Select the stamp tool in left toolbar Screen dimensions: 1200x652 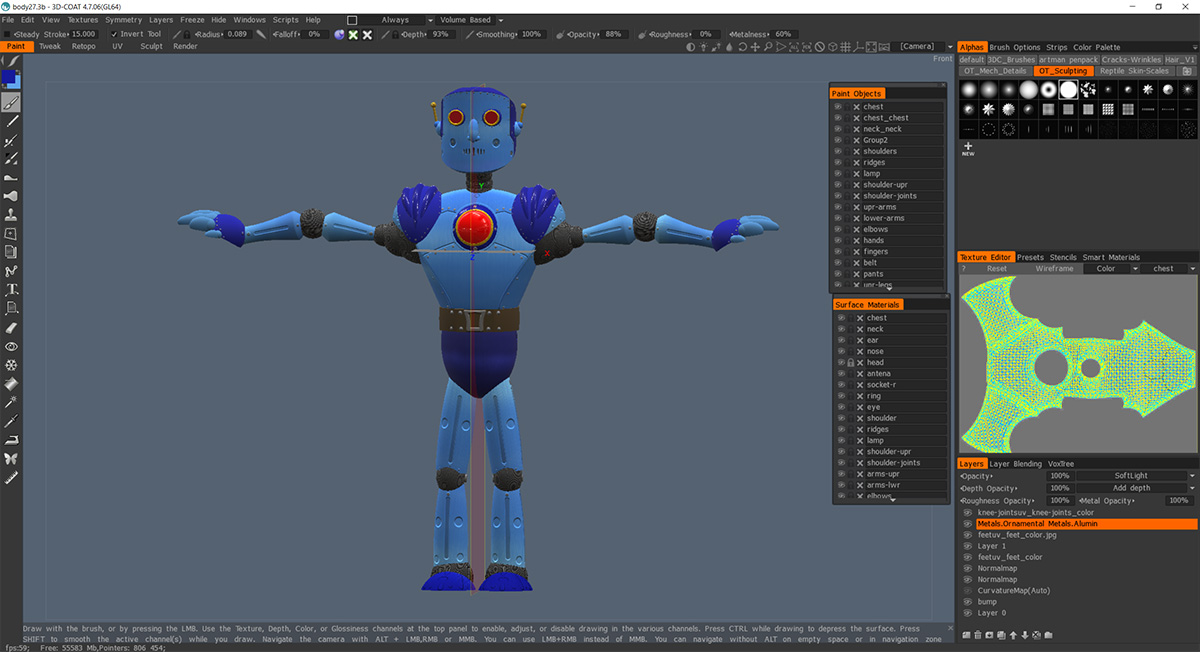[x=12, y=215]
